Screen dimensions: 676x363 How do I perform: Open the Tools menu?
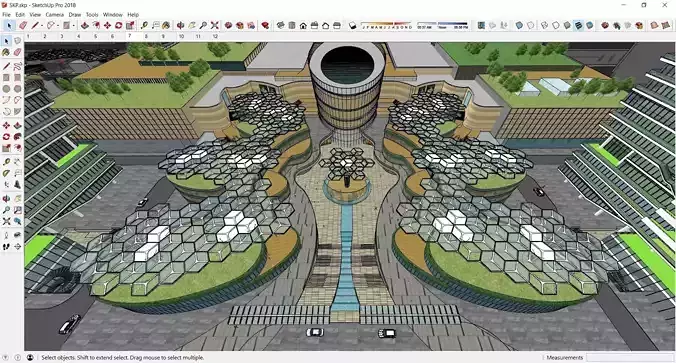[92, 15]
